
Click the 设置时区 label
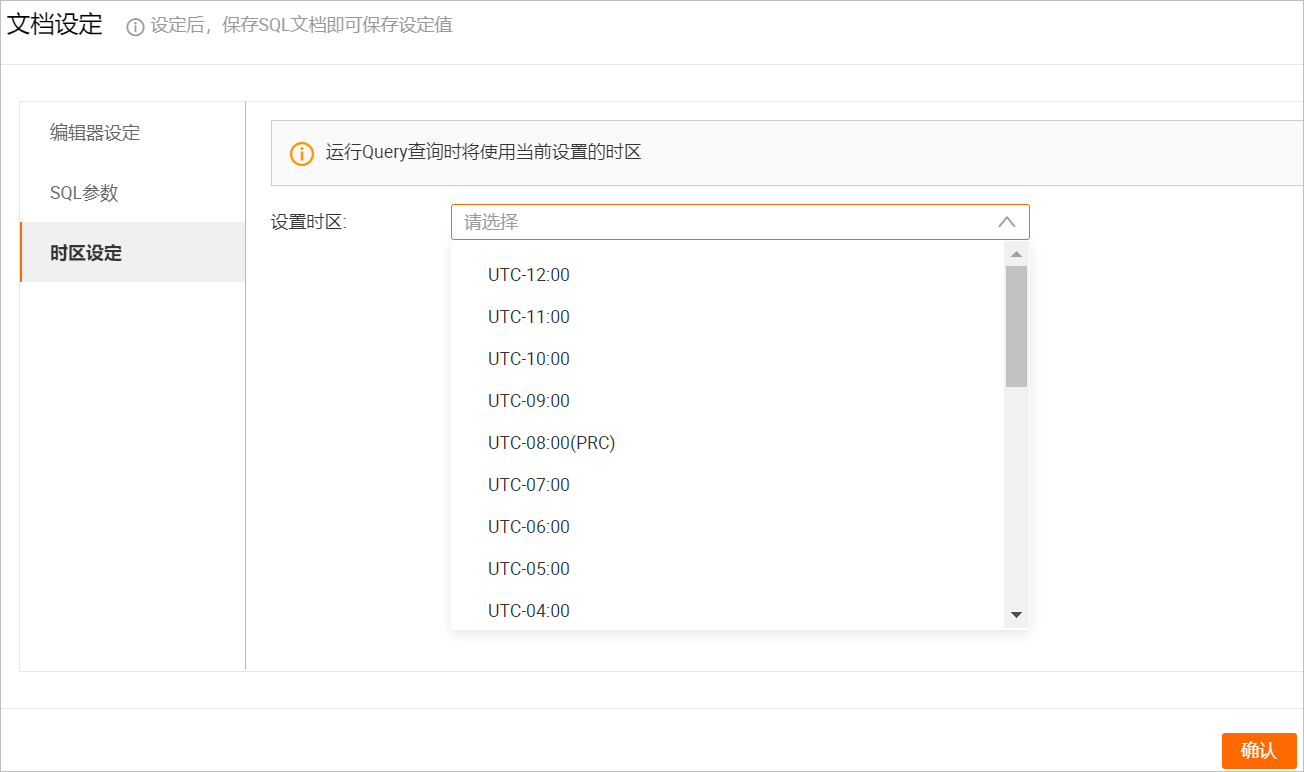(x=308, y=222)
